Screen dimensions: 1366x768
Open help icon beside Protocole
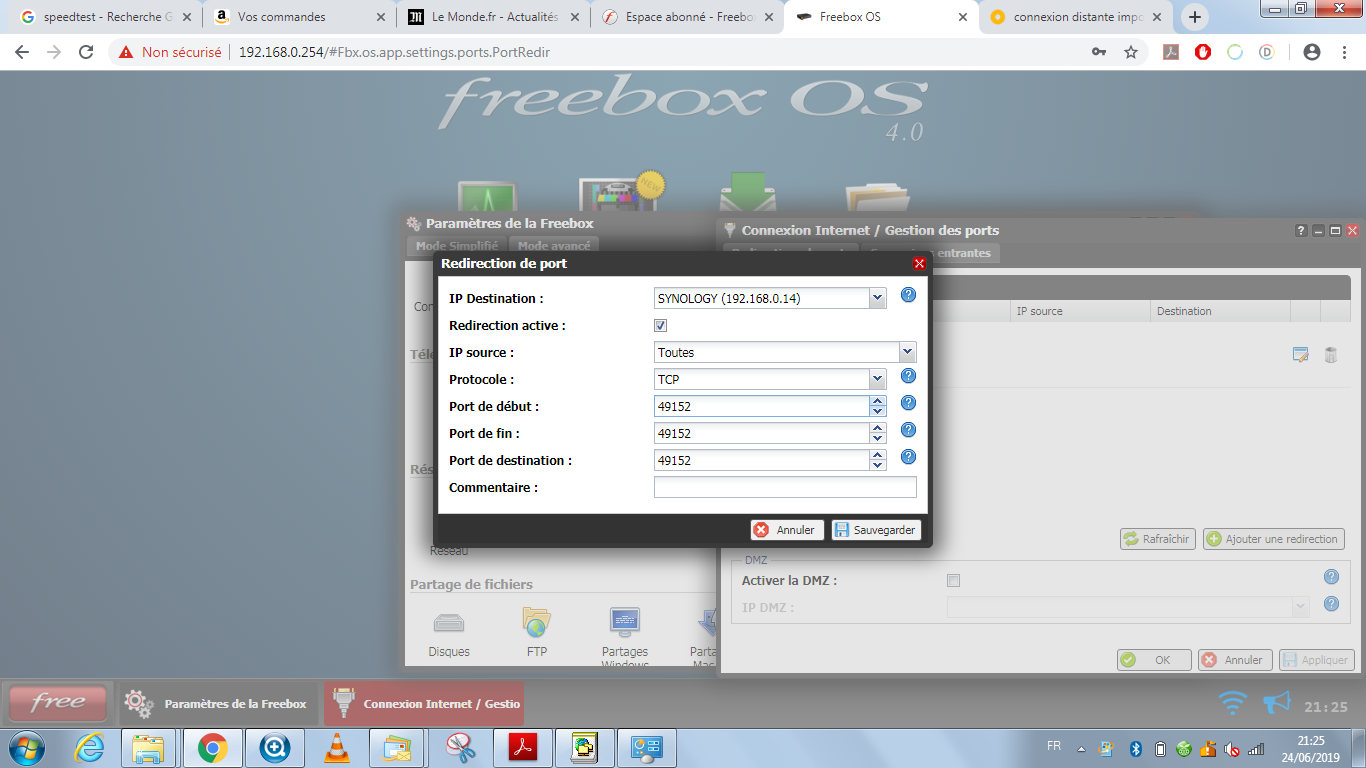coord(908,376)
